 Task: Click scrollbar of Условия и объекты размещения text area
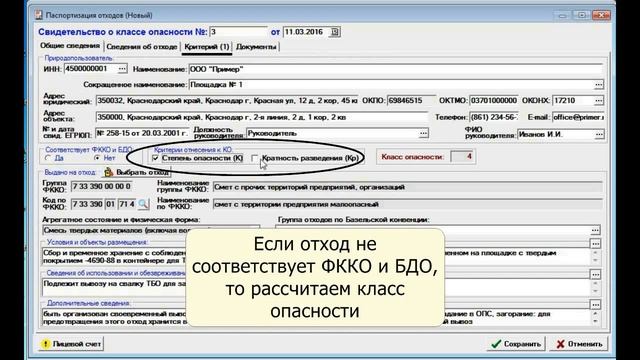[596, 257]
